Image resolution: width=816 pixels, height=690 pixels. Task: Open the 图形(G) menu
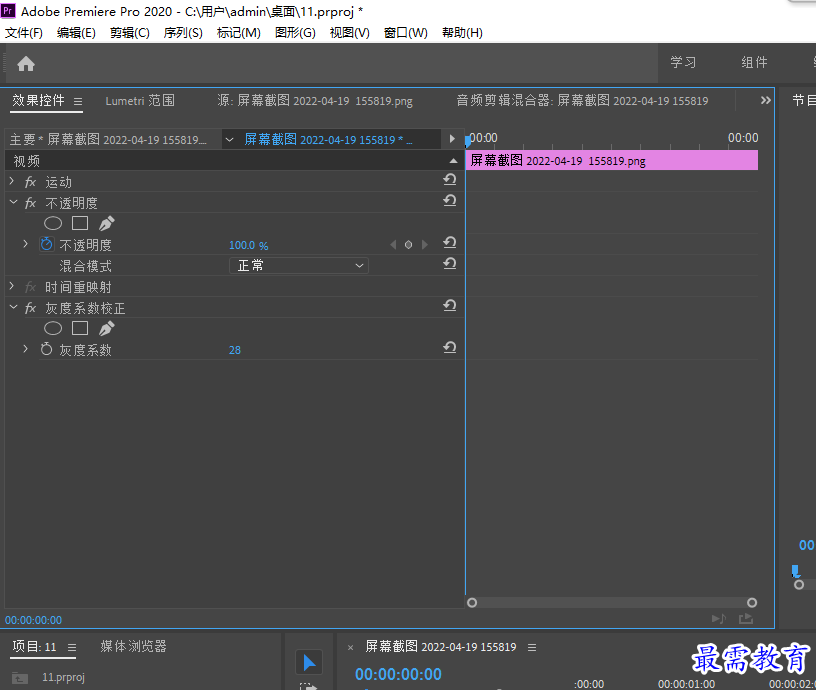(x=295, y=33)
